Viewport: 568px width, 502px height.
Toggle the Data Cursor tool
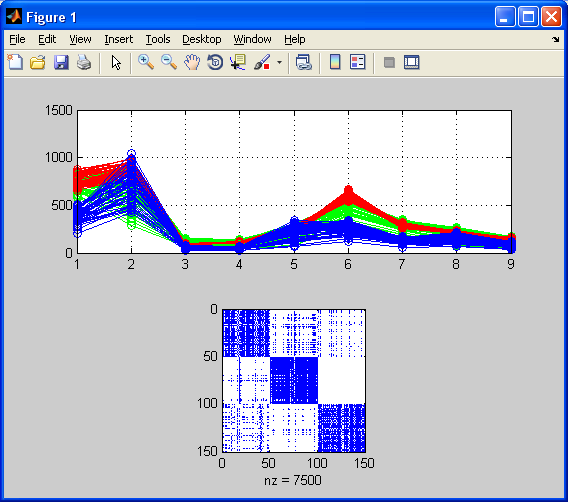[238, 62]
